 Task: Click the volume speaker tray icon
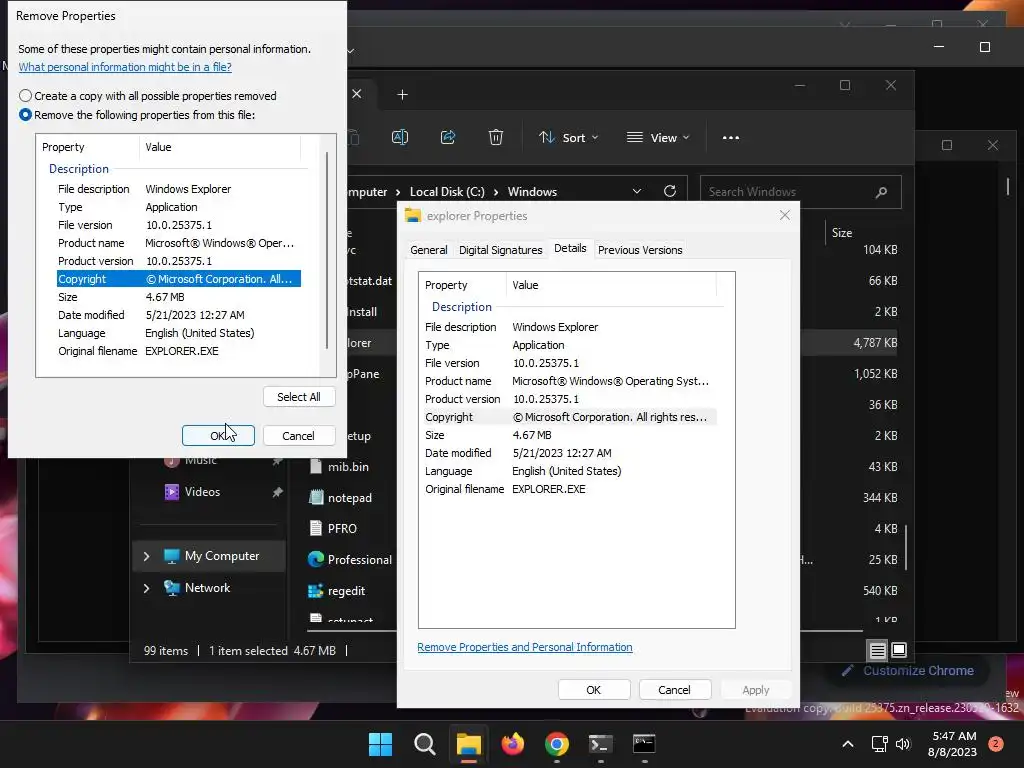click(x=903, y=744)
